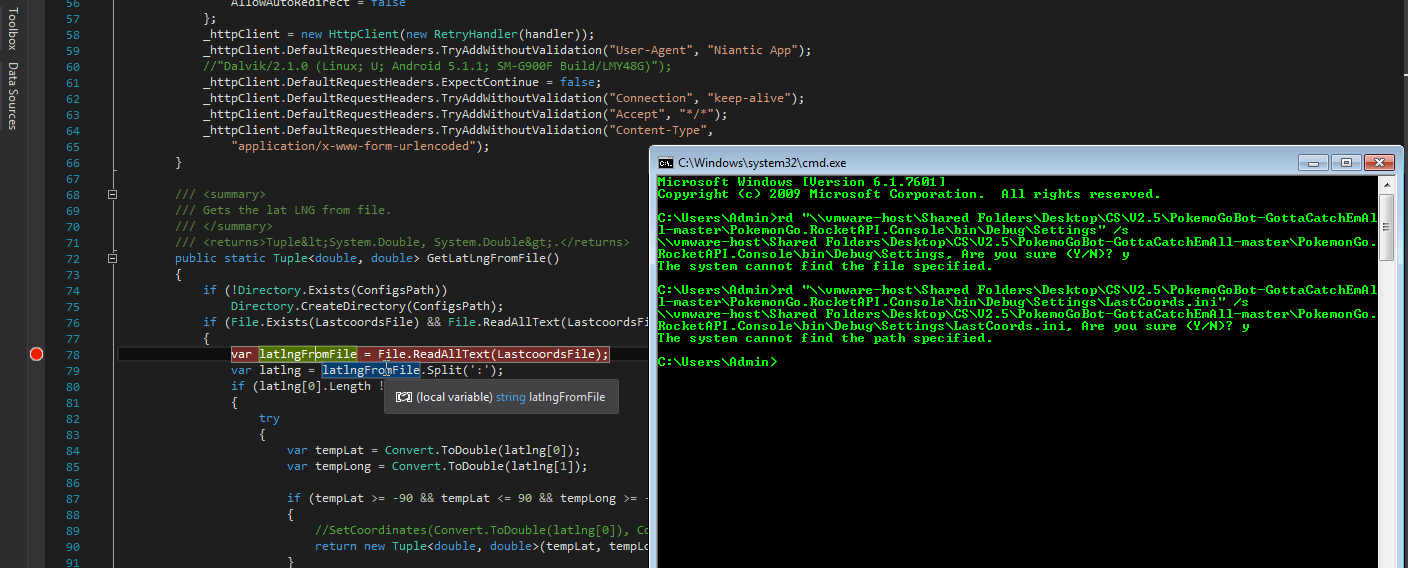Click the Copyright Microsoft Corporation line in cmd
The height and width of the screenshot is (568, 1408).
point(909,194)
